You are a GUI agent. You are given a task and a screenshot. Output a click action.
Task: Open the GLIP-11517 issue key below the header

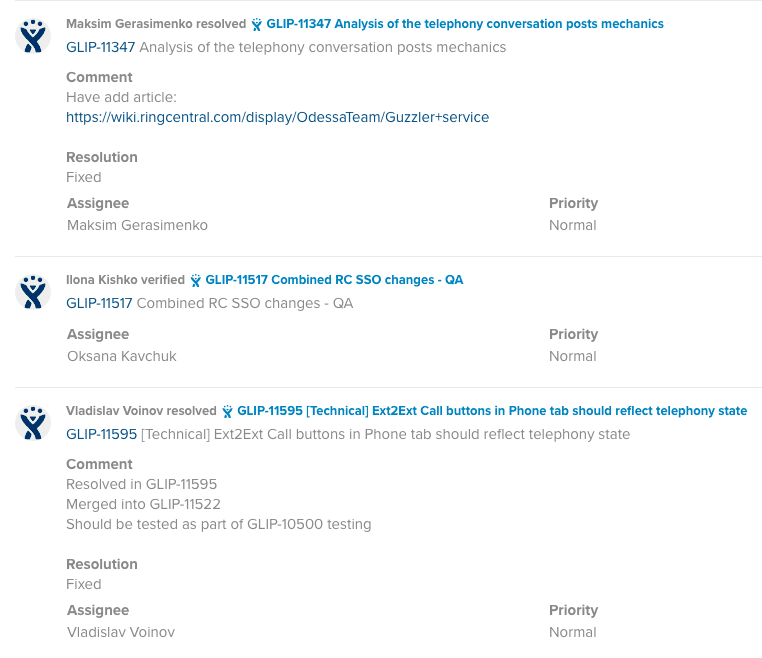tap(99, 303)
